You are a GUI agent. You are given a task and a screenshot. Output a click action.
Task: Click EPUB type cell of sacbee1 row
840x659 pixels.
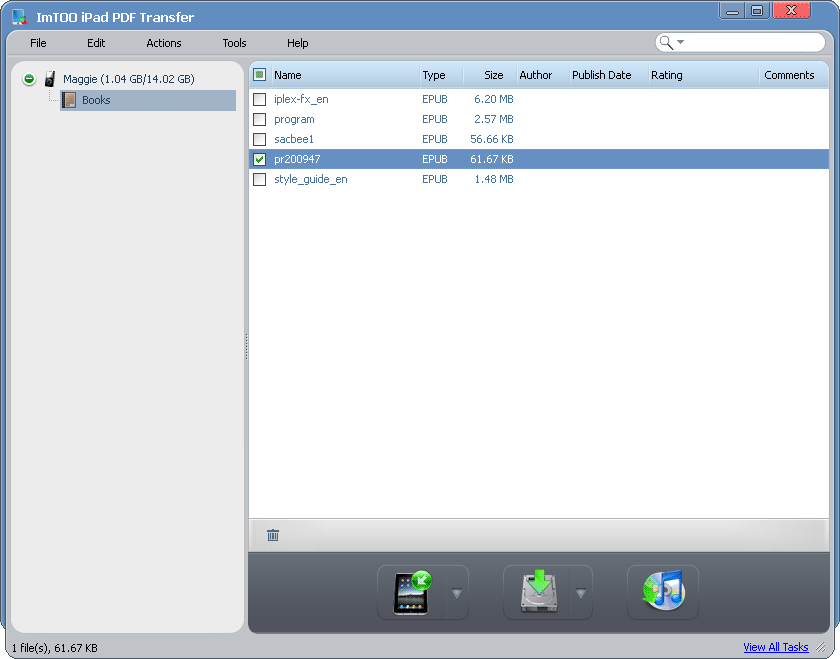click(x=434, y=139)
